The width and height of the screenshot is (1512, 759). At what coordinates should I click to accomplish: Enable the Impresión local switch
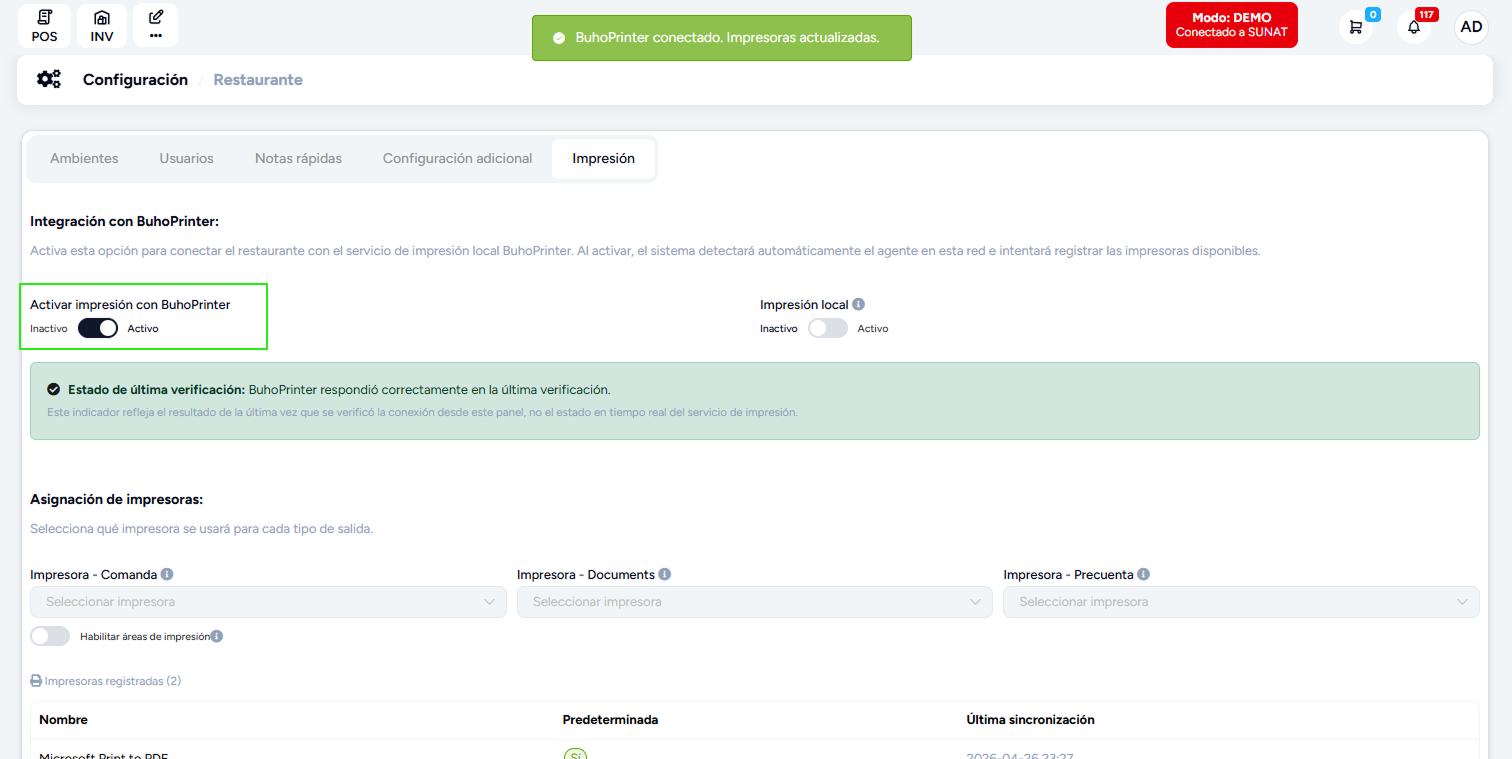tap(828, 328)
